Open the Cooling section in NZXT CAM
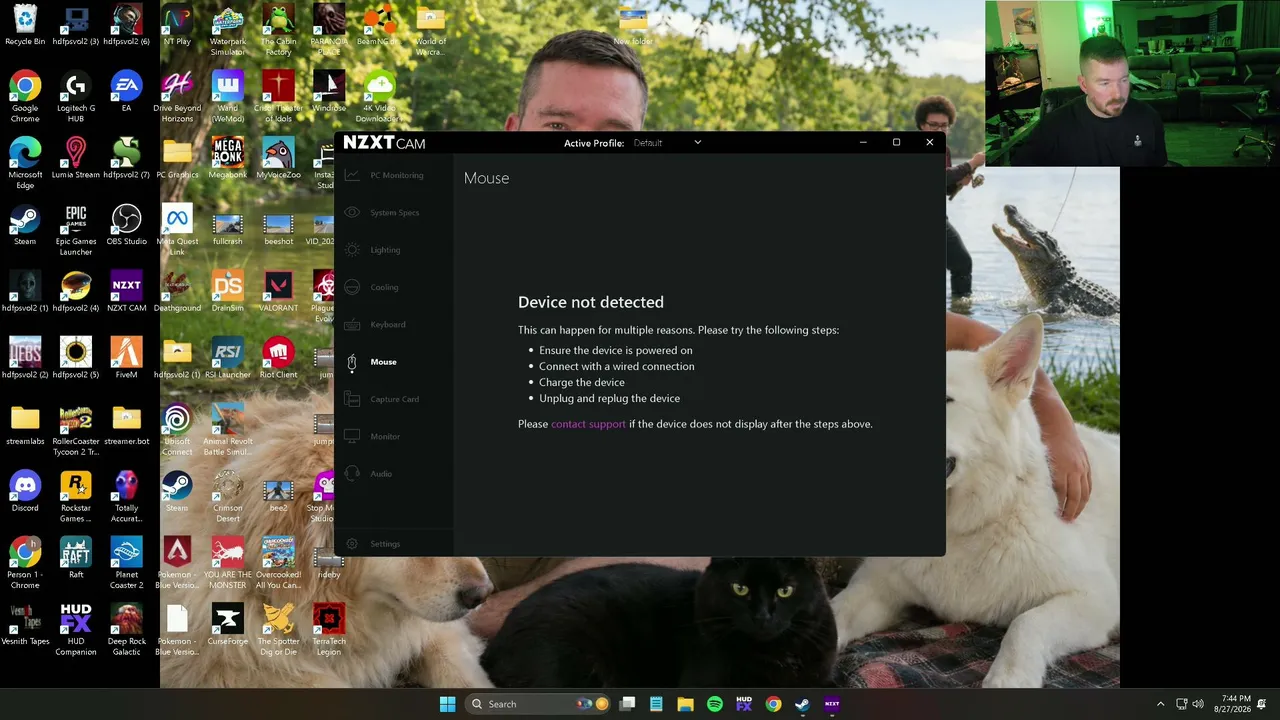The width and height of the screenshot is (1280, 720). pyautogui.click(x=385, y=287)
